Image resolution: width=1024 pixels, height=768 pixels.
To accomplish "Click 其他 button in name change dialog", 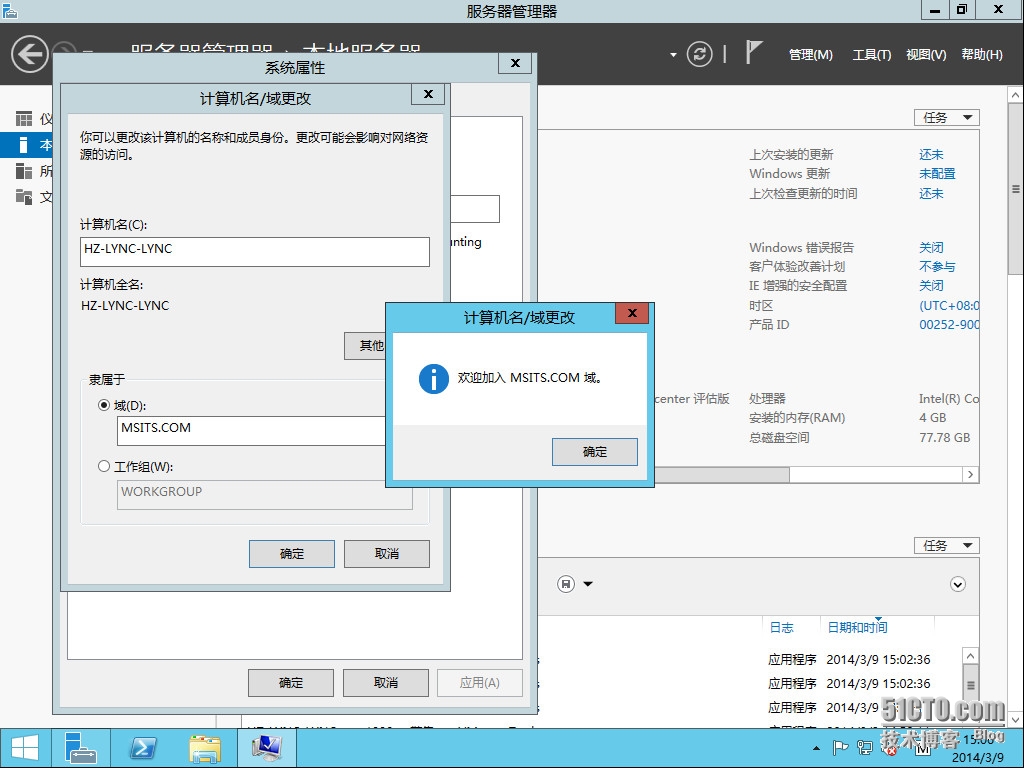I will [x=365, y=345].
